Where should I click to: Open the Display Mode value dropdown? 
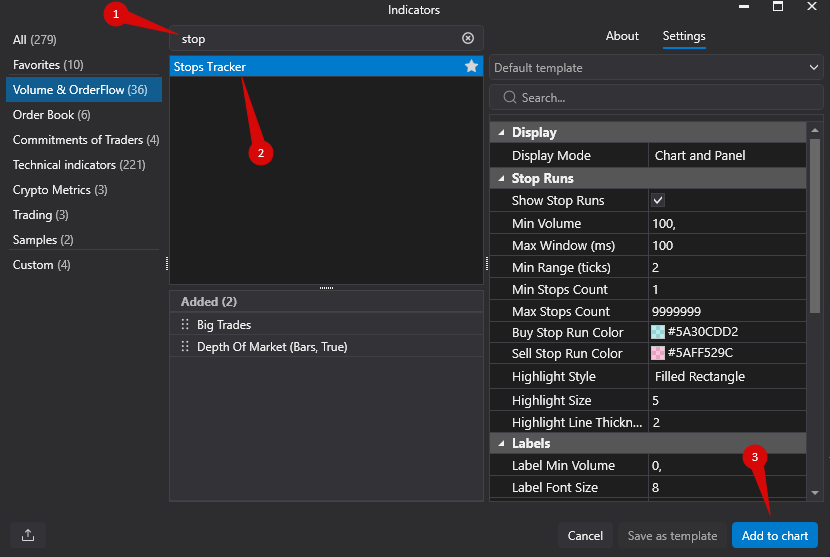[727, 155]
